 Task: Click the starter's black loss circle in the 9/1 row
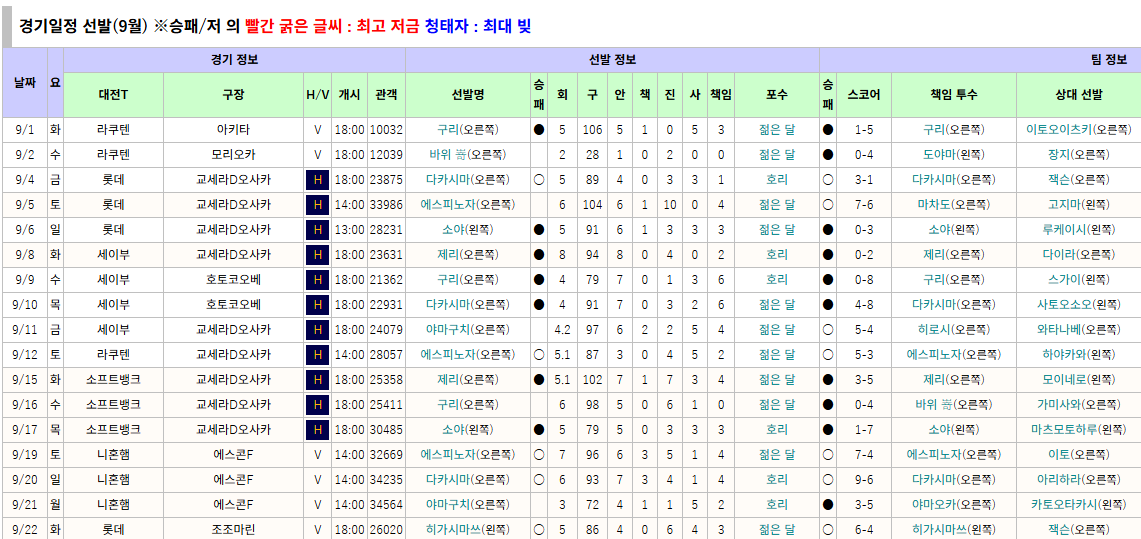coord(538,130)
